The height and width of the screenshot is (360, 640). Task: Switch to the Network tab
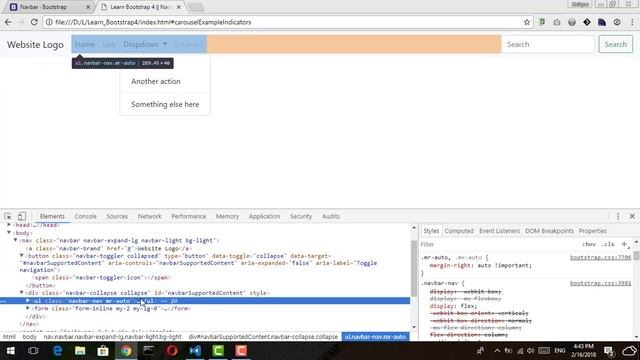150,216
